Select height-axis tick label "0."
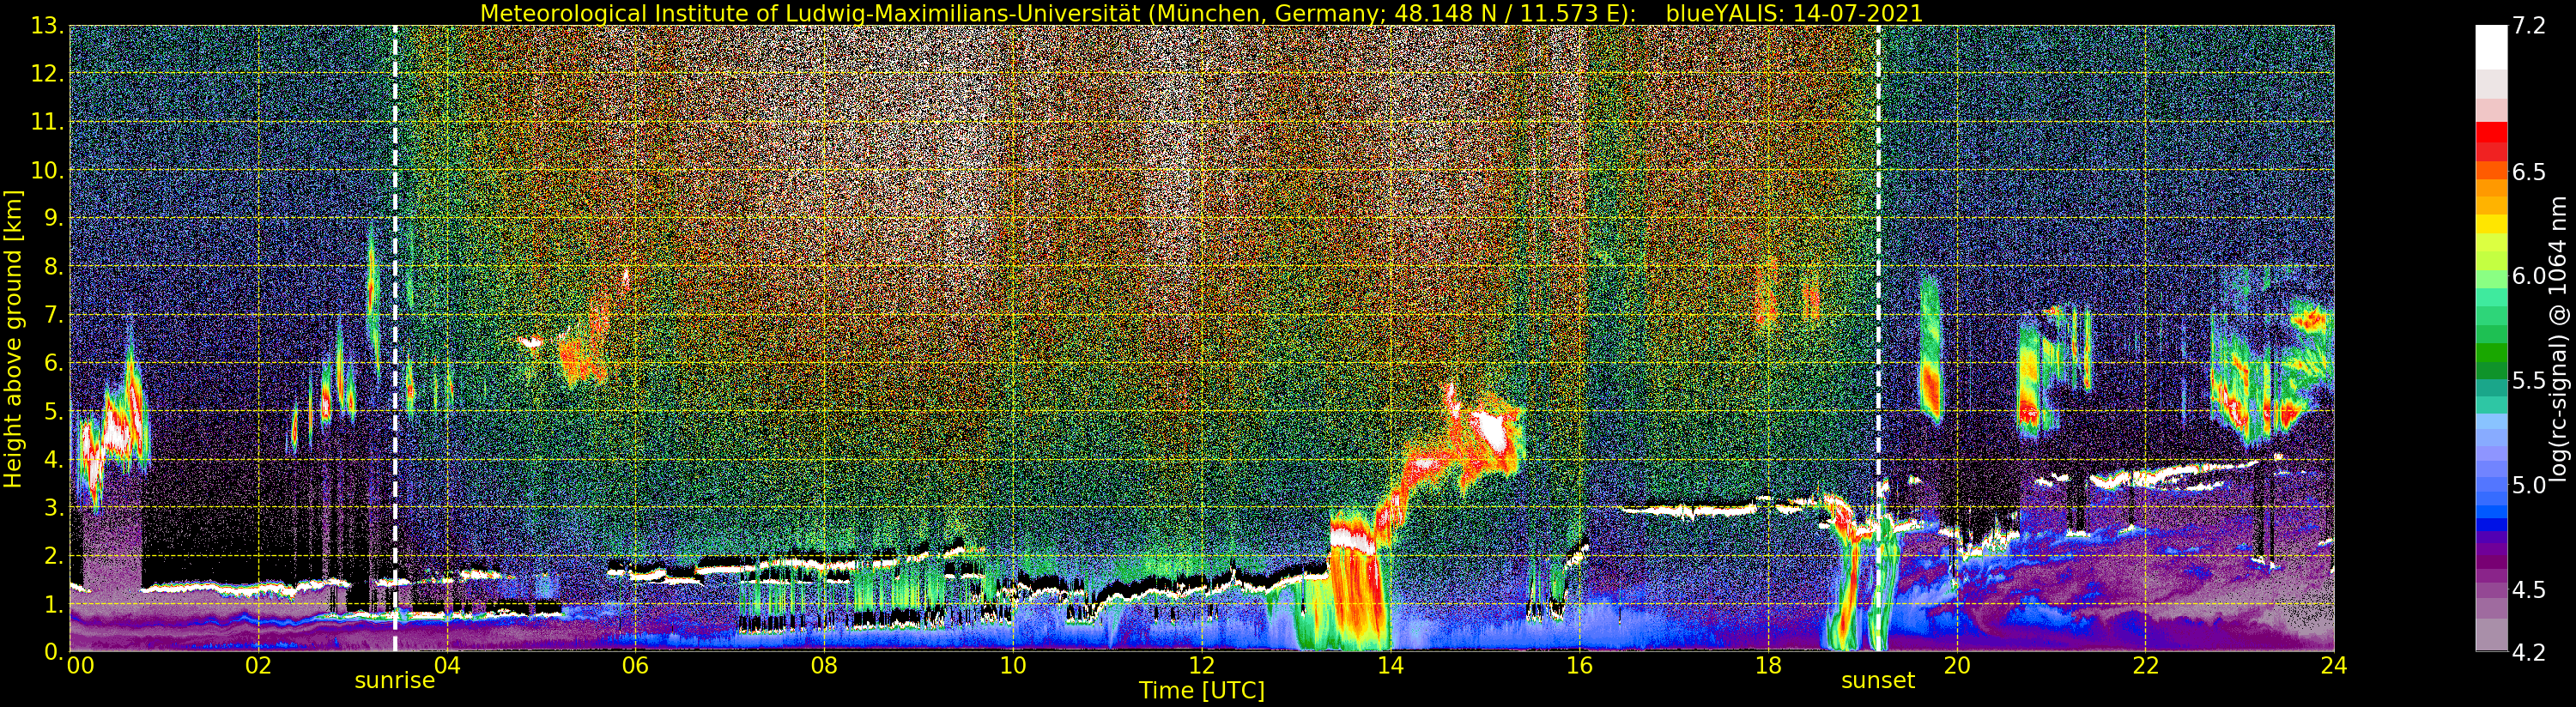 point(53,652)
